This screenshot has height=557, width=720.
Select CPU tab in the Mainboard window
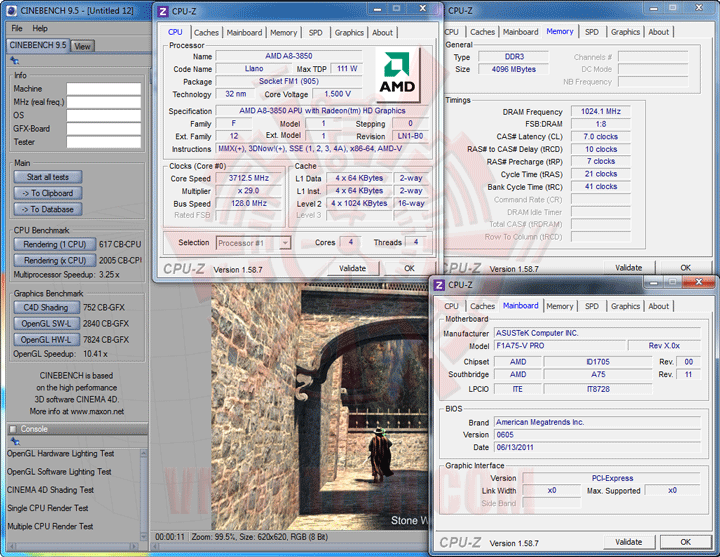click(x=451, y=306)
